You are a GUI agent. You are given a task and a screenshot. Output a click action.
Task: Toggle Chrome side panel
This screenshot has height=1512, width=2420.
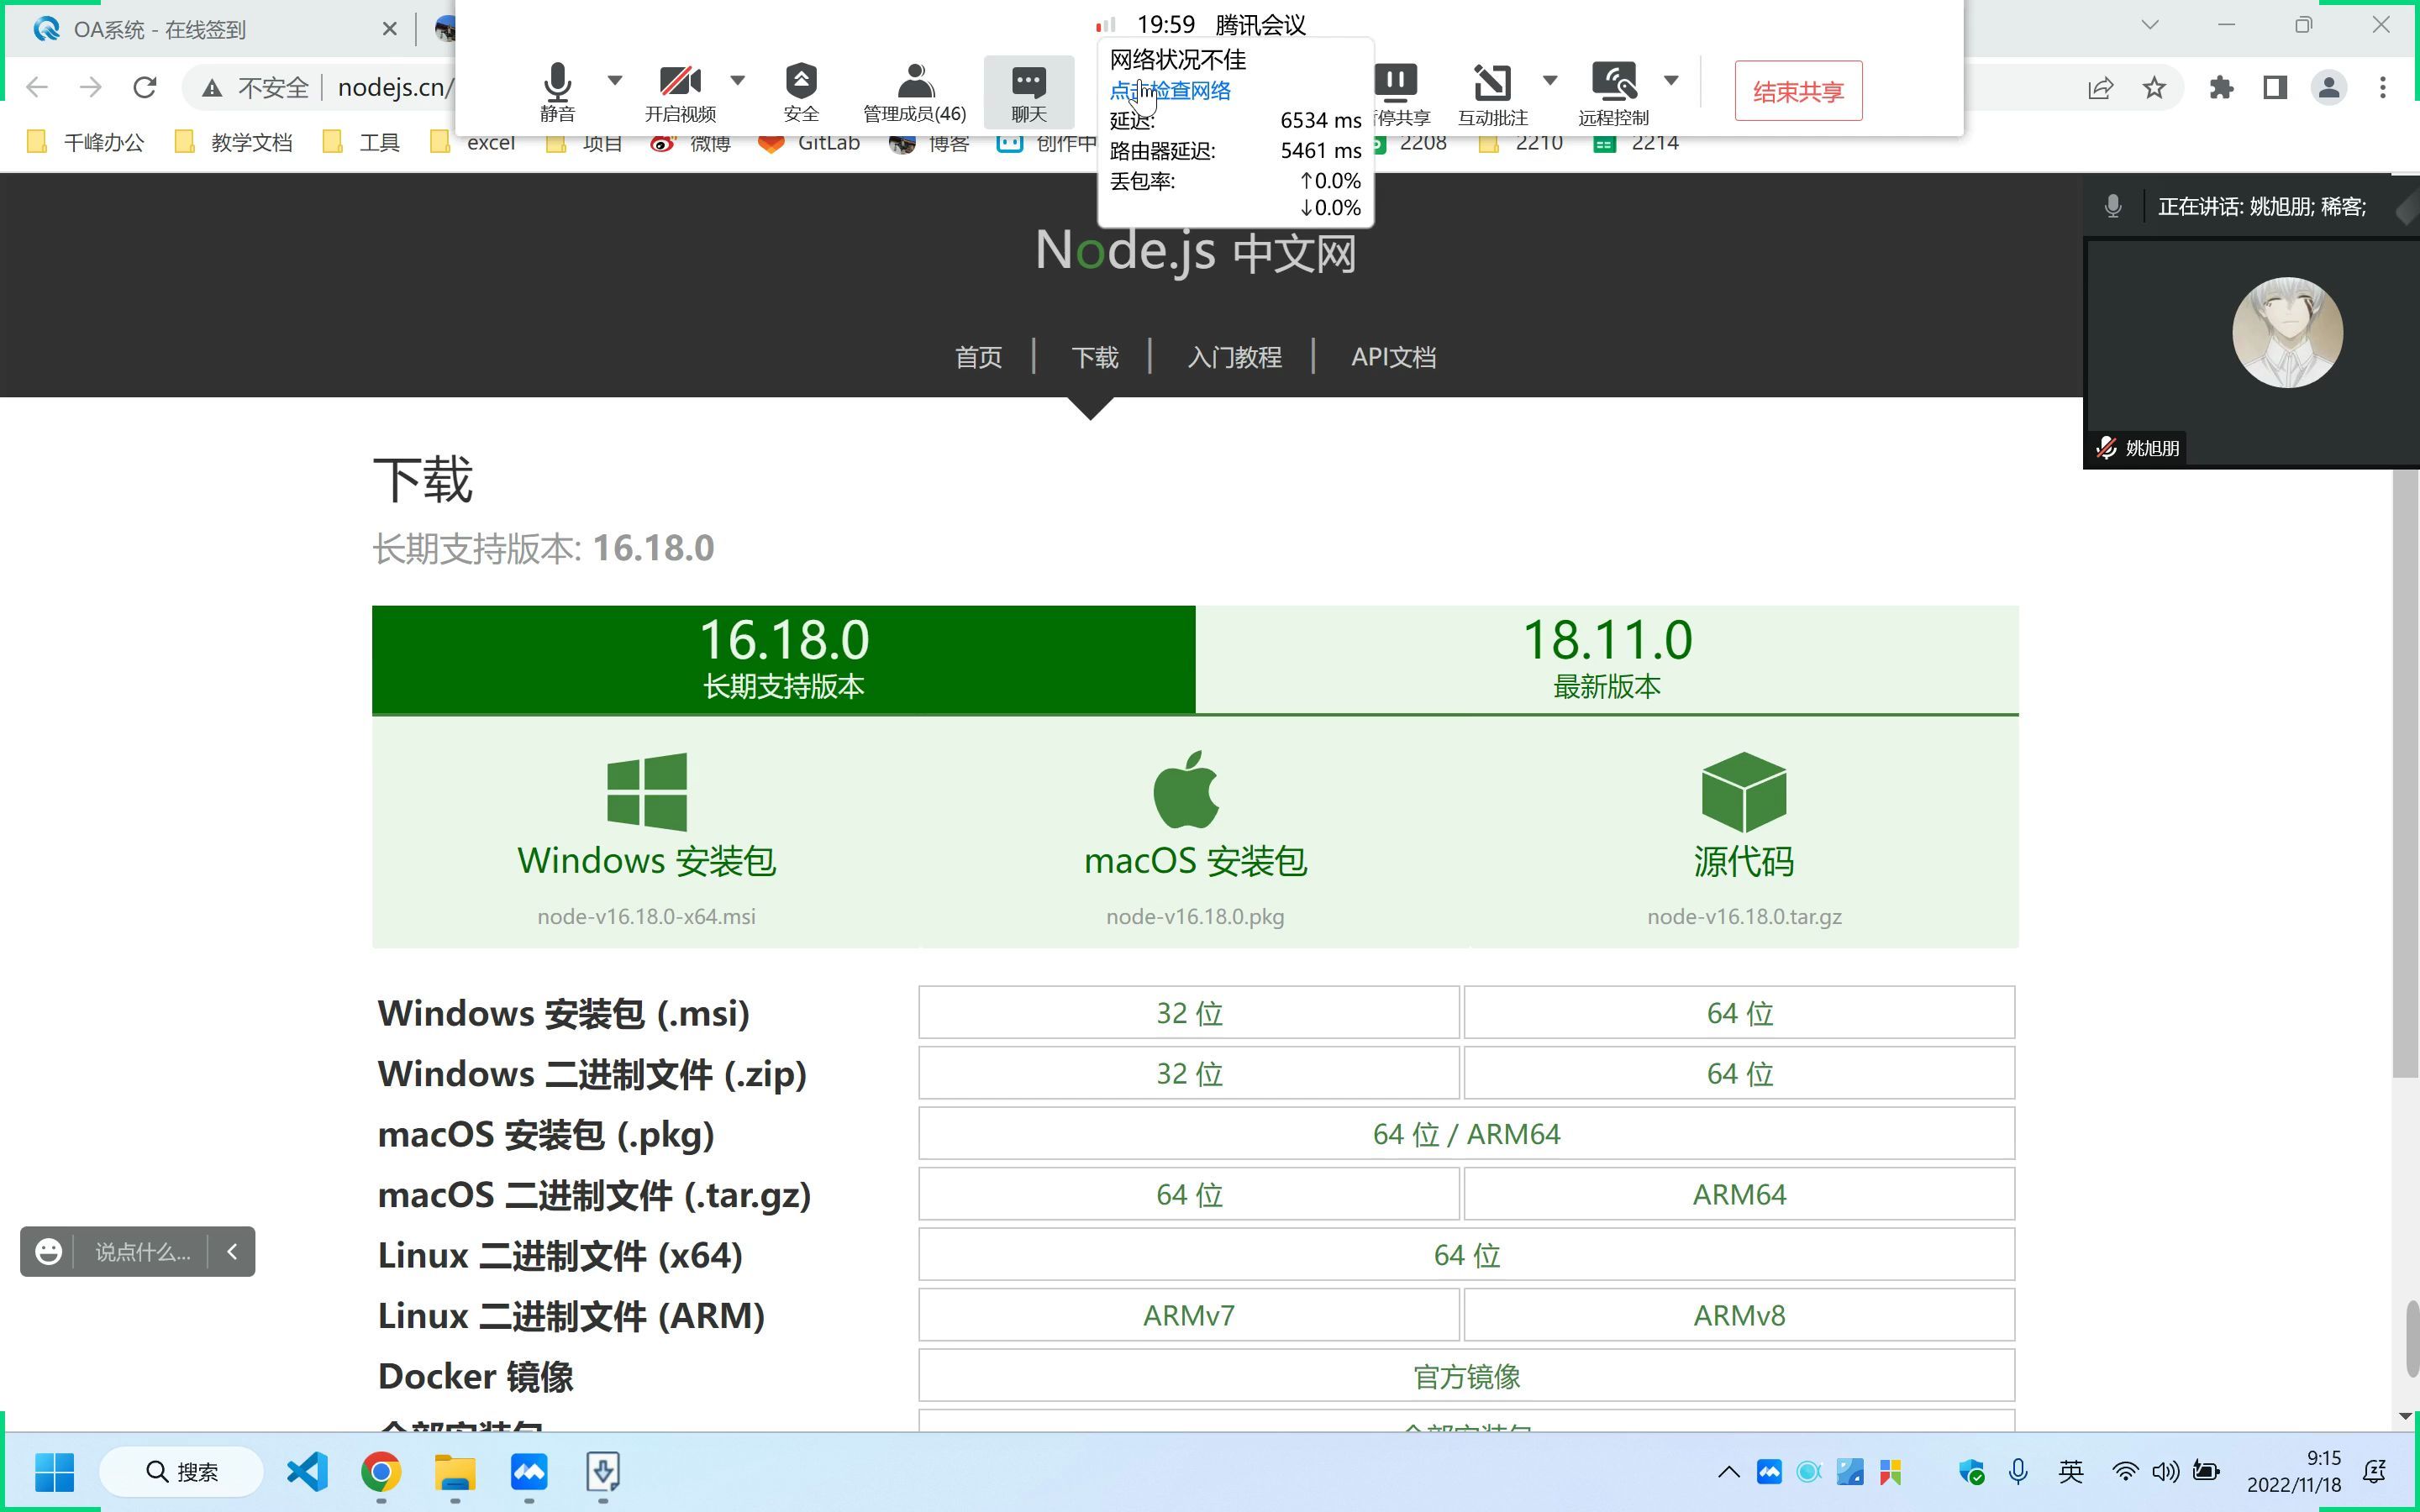click(2275, 88)
